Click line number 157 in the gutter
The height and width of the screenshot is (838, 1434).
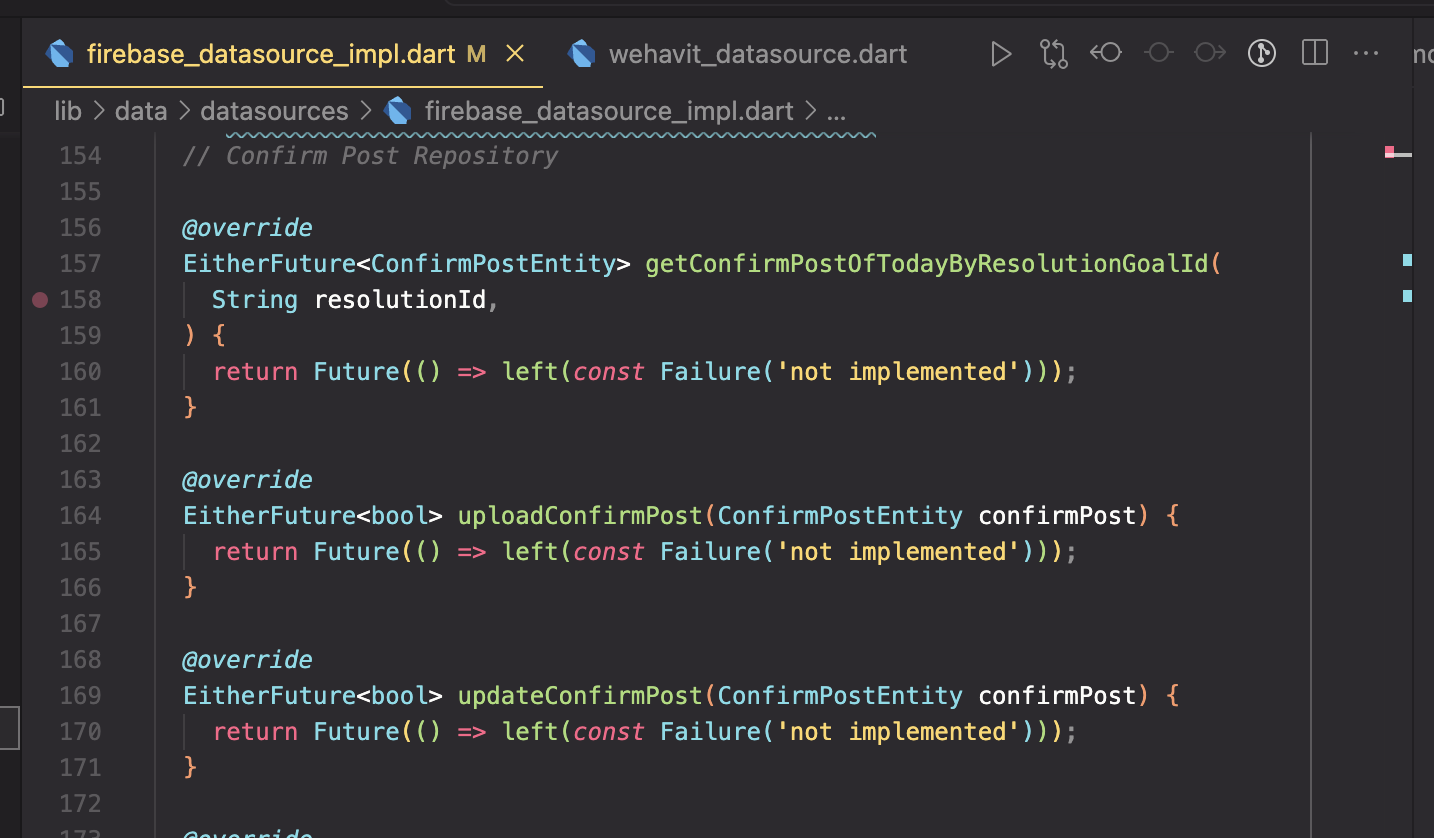tap(80, 263)
